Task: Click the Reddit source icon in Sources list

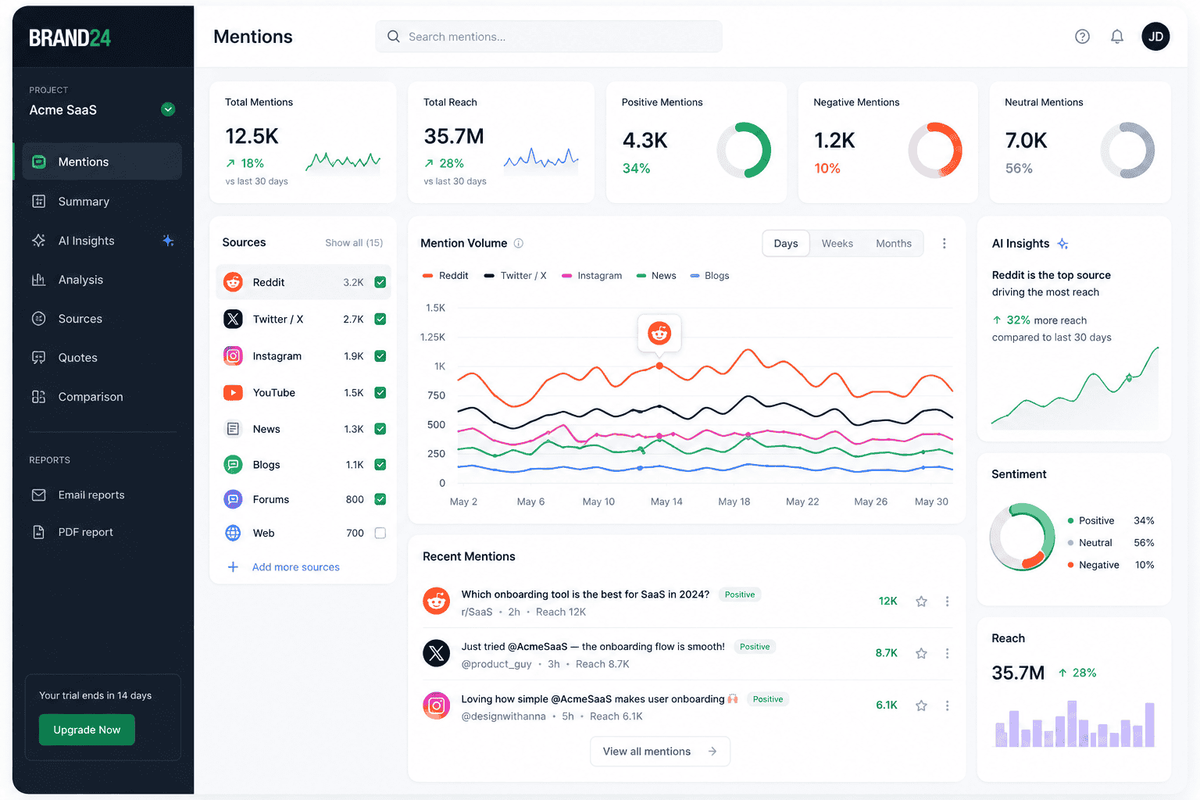Action: tap(233, 282)
